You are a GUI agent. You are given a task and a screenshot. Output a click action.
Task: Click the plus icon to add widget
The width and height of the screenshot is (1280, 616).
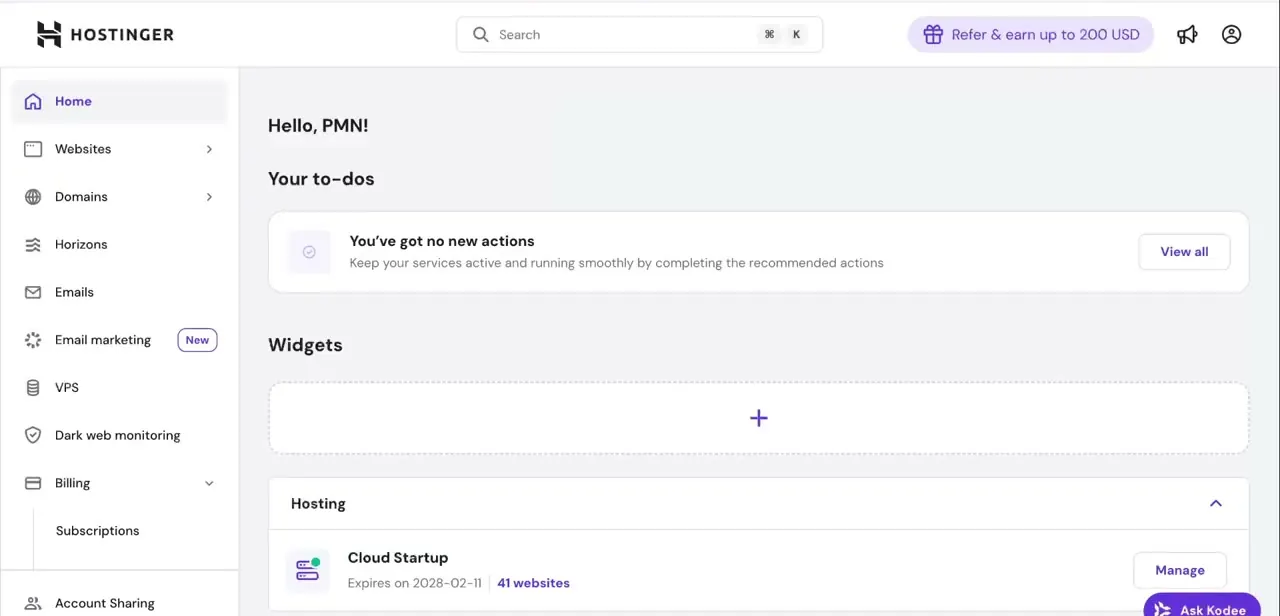pos(758,418)
